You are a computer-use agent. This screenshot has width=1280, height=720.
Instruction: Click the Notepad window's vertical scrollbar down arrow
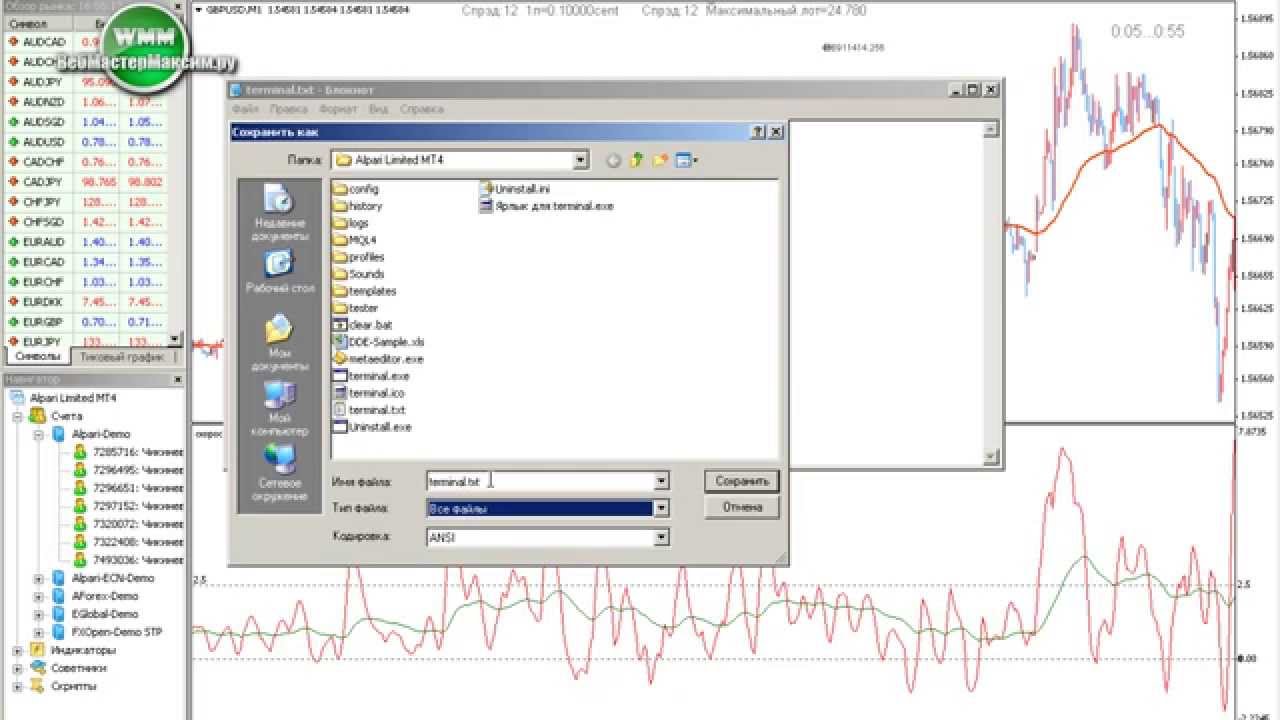(x=991, y=457)
